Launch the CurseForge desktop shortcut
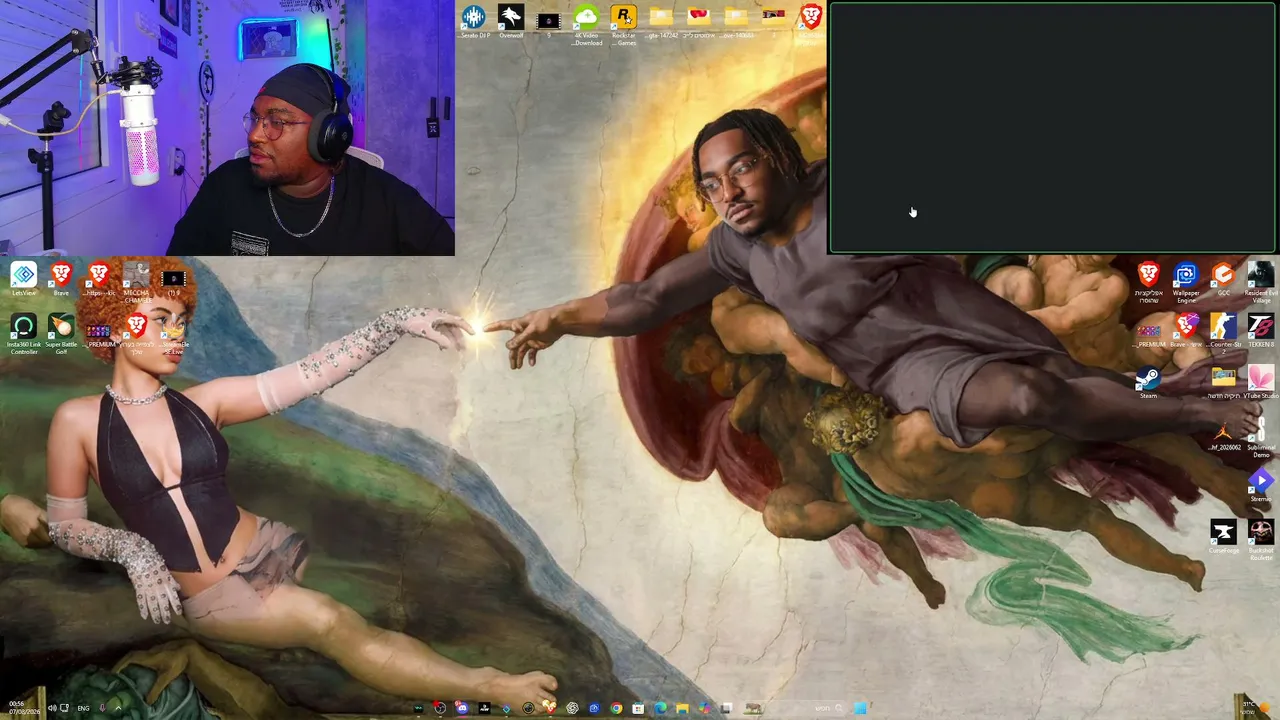The width and height of the screenshot is (1280, 720). (x=1223, y=538)
